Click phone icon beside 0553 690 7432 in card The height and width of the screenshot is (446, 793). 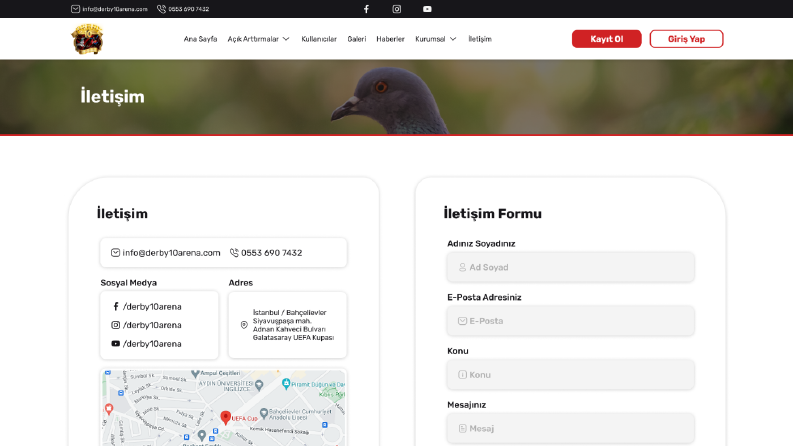(234, 252)
